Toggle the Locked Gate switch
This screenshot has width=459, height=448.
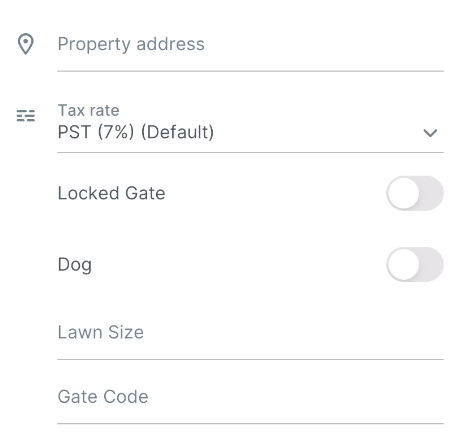(x=415, y=193)
